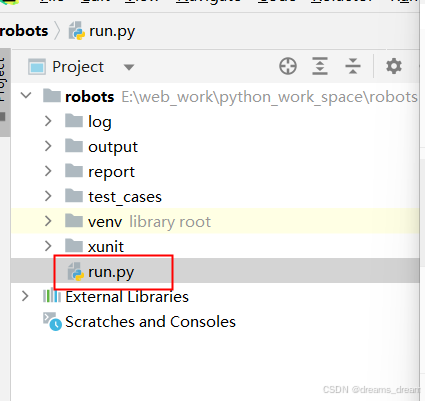
Task: Click the vertical Project tool window tab
Action: 5,92
